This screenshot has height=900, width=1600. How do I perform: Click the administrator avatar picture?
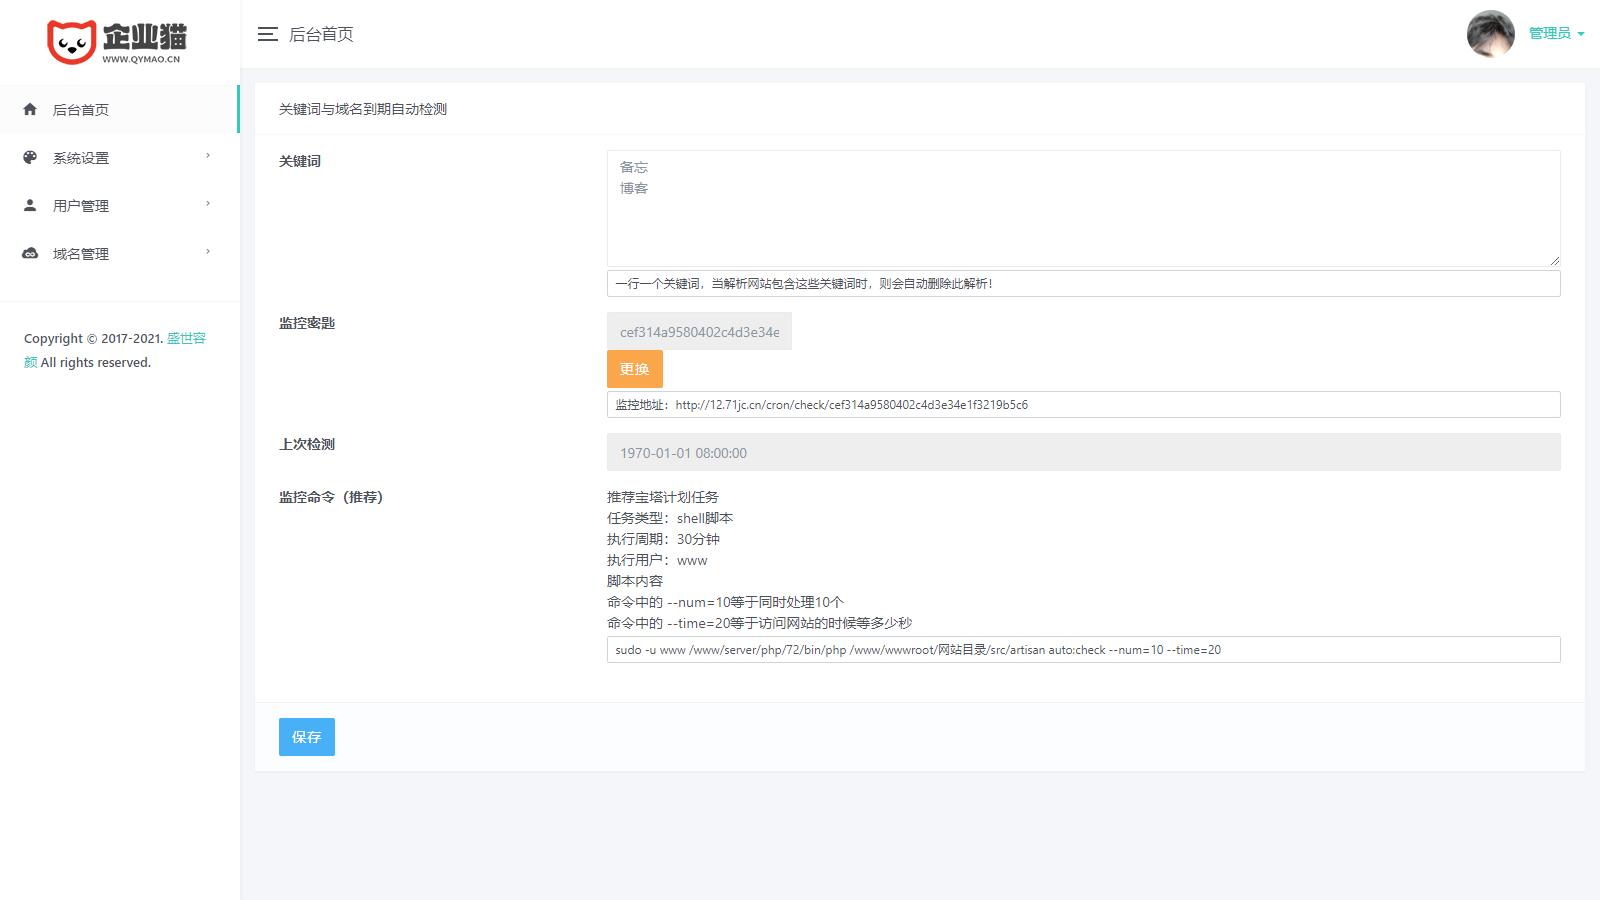point(1490,34)
